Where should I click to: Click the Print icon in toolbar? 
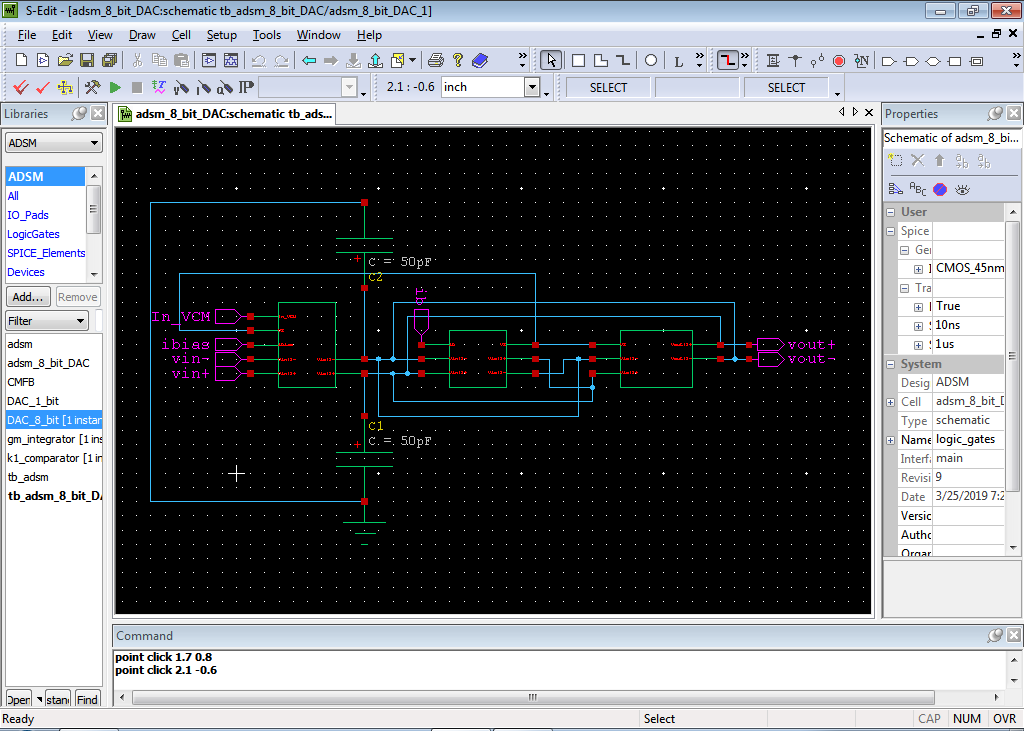(436, 61)
